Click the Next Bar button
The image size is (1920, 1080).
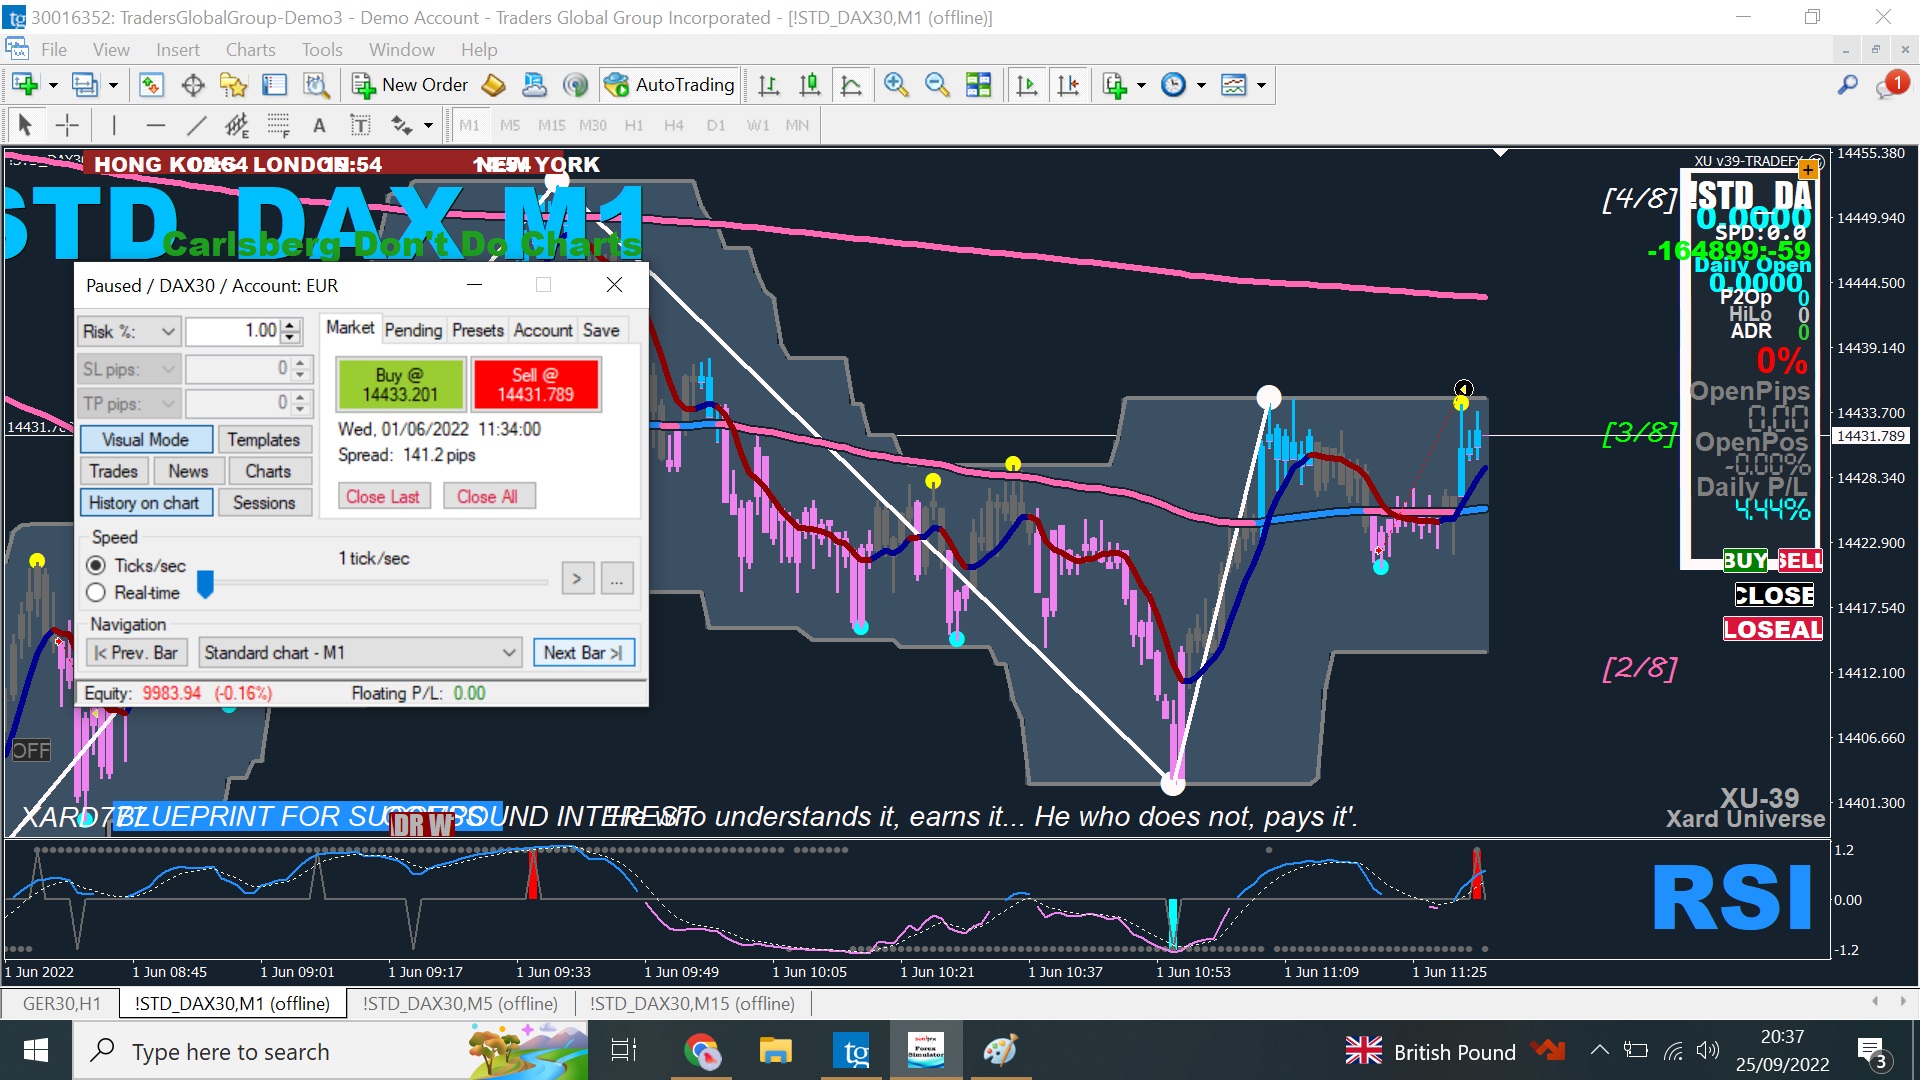[x=583, y=652]
